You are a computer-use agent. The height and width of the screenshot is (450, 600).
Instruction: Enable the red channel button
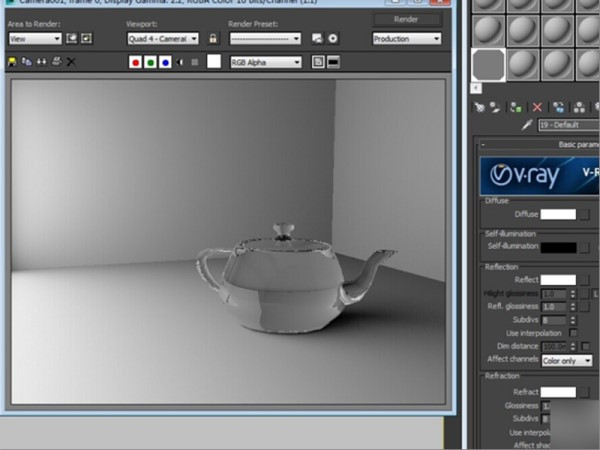pos(135,62)
